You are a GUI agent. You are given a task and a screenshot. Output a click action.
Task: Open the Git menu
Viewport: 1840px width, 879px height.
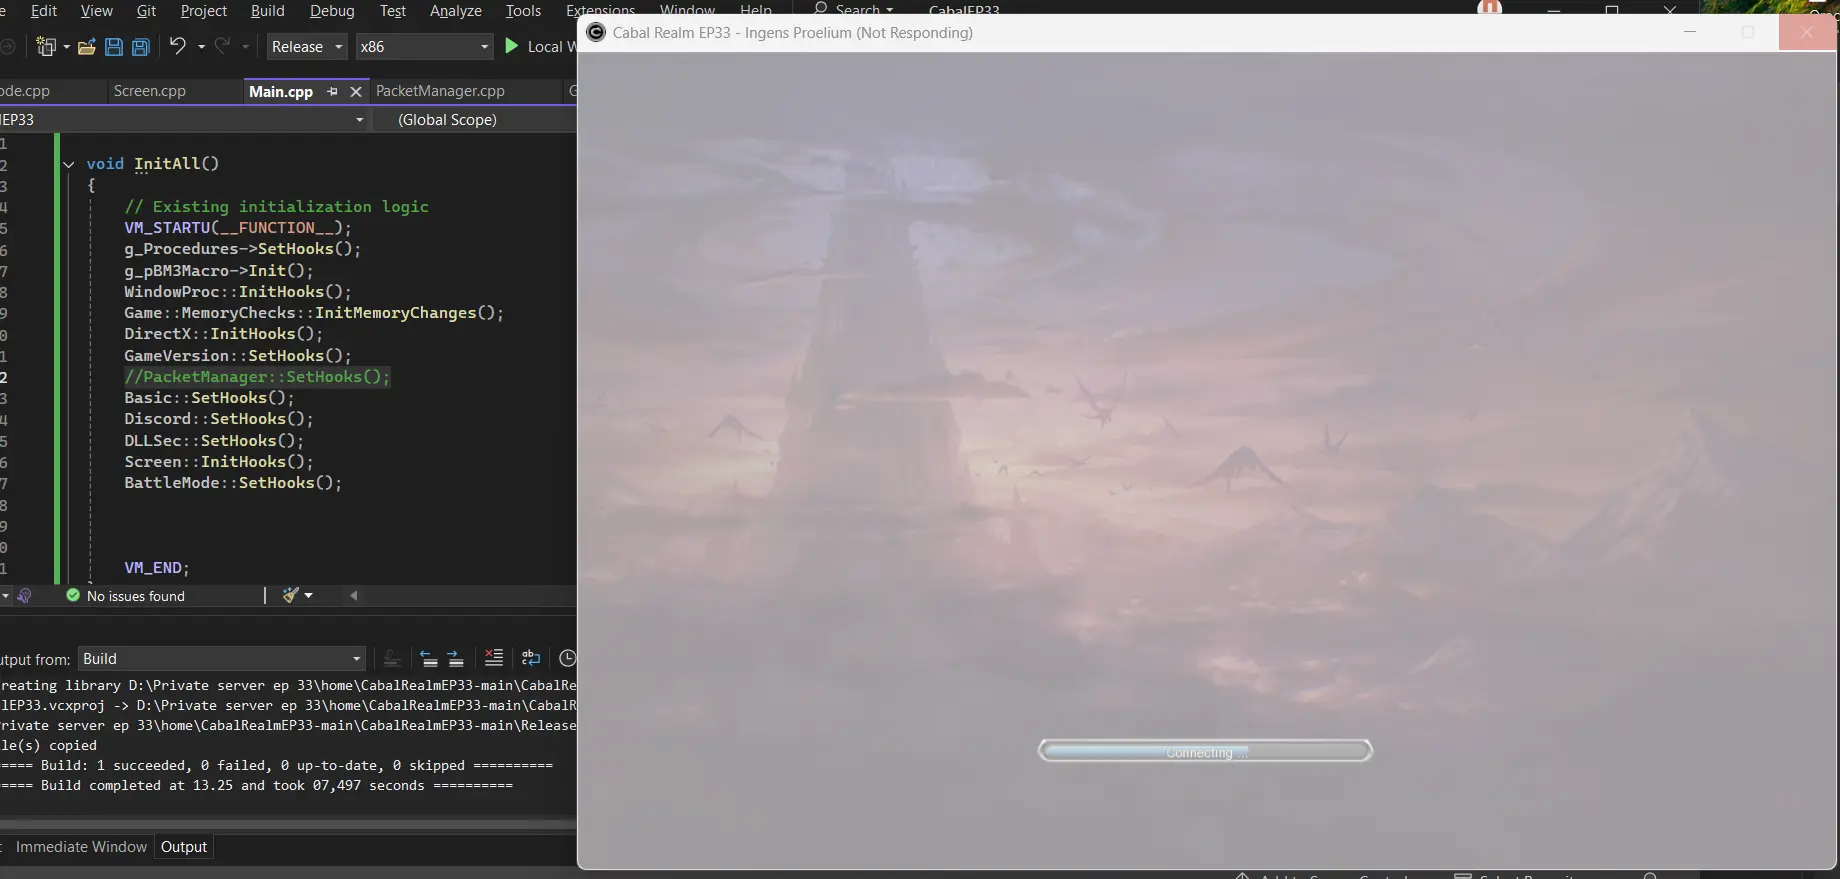(146, 11)
